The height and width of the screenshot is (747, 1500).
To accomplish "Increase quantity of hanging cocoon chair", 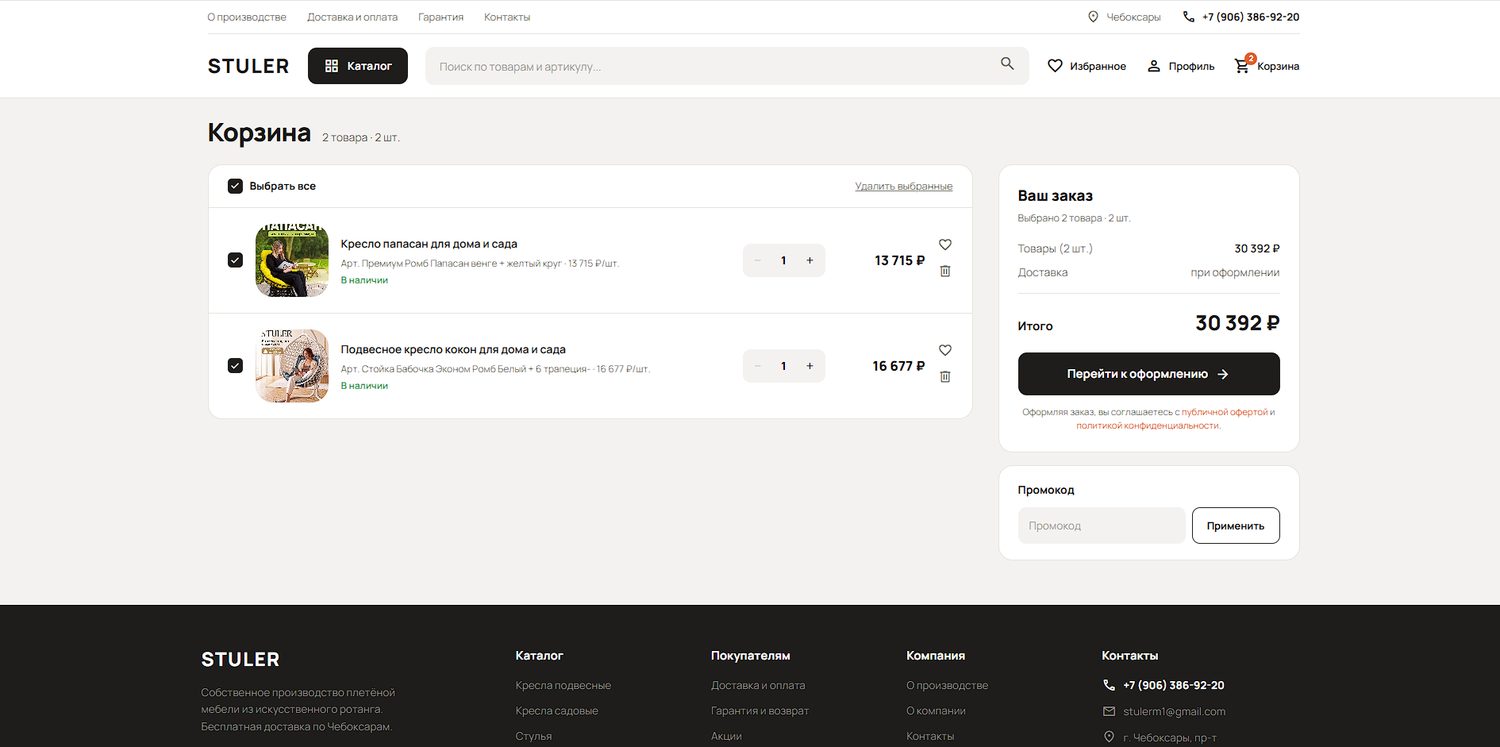I will tap(810, 367).
